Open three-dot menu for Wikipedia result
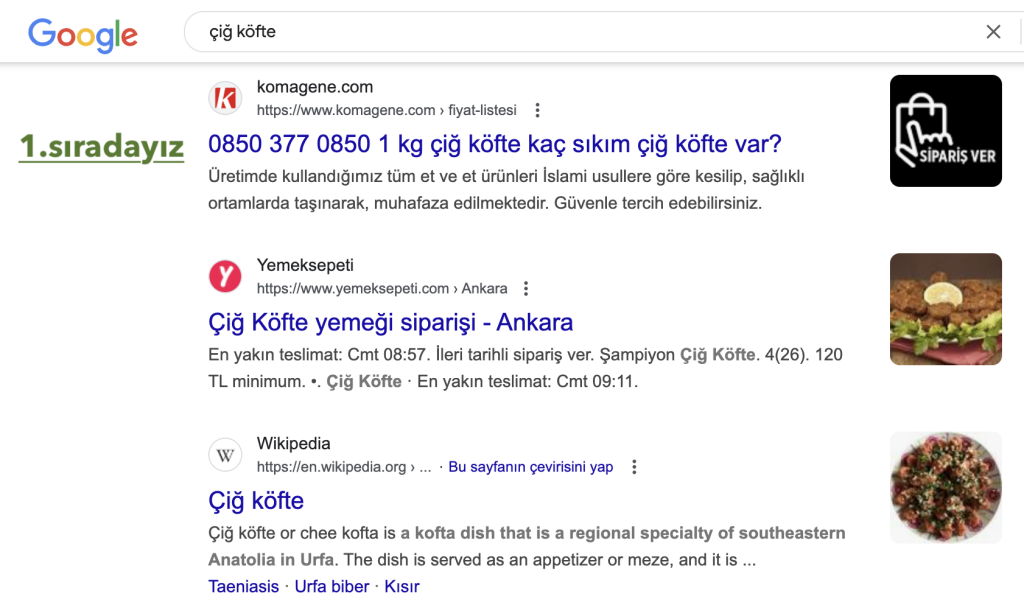The width and height of the screenshot is (1024, 616). coord(634,467)
